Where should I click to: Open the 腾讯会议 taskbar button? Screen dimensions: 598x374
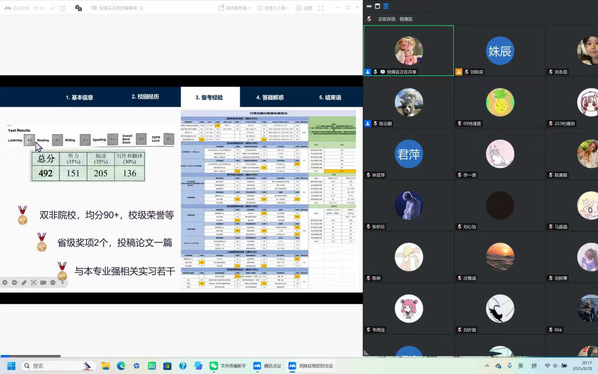267,366
